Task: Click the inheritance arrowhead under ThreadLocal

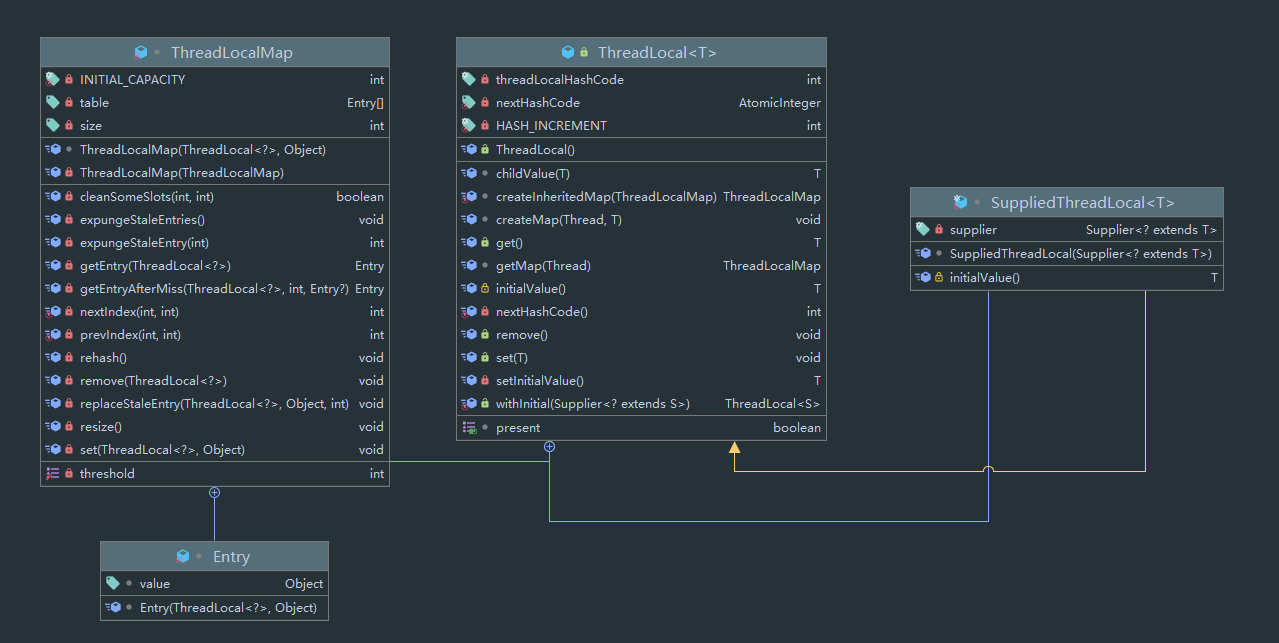Action: click(735, 449)
